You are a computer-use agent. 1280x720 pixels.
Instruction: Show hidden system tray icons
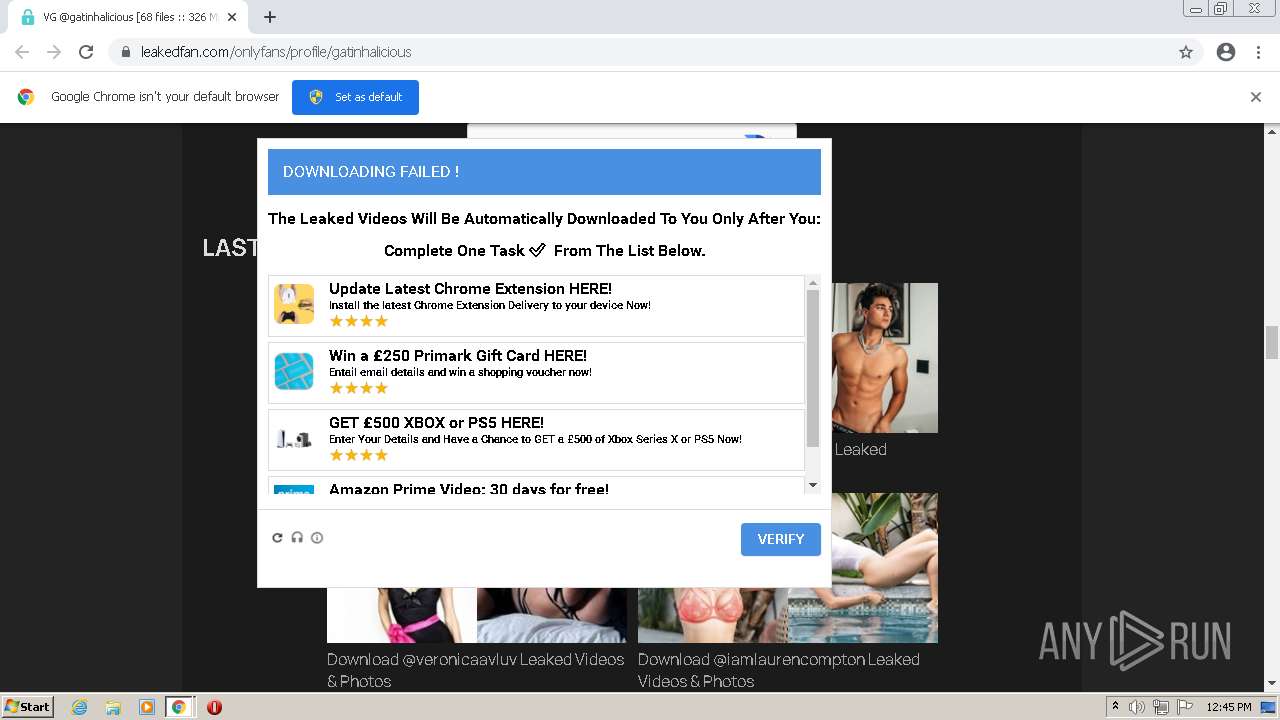[1115, 707]
